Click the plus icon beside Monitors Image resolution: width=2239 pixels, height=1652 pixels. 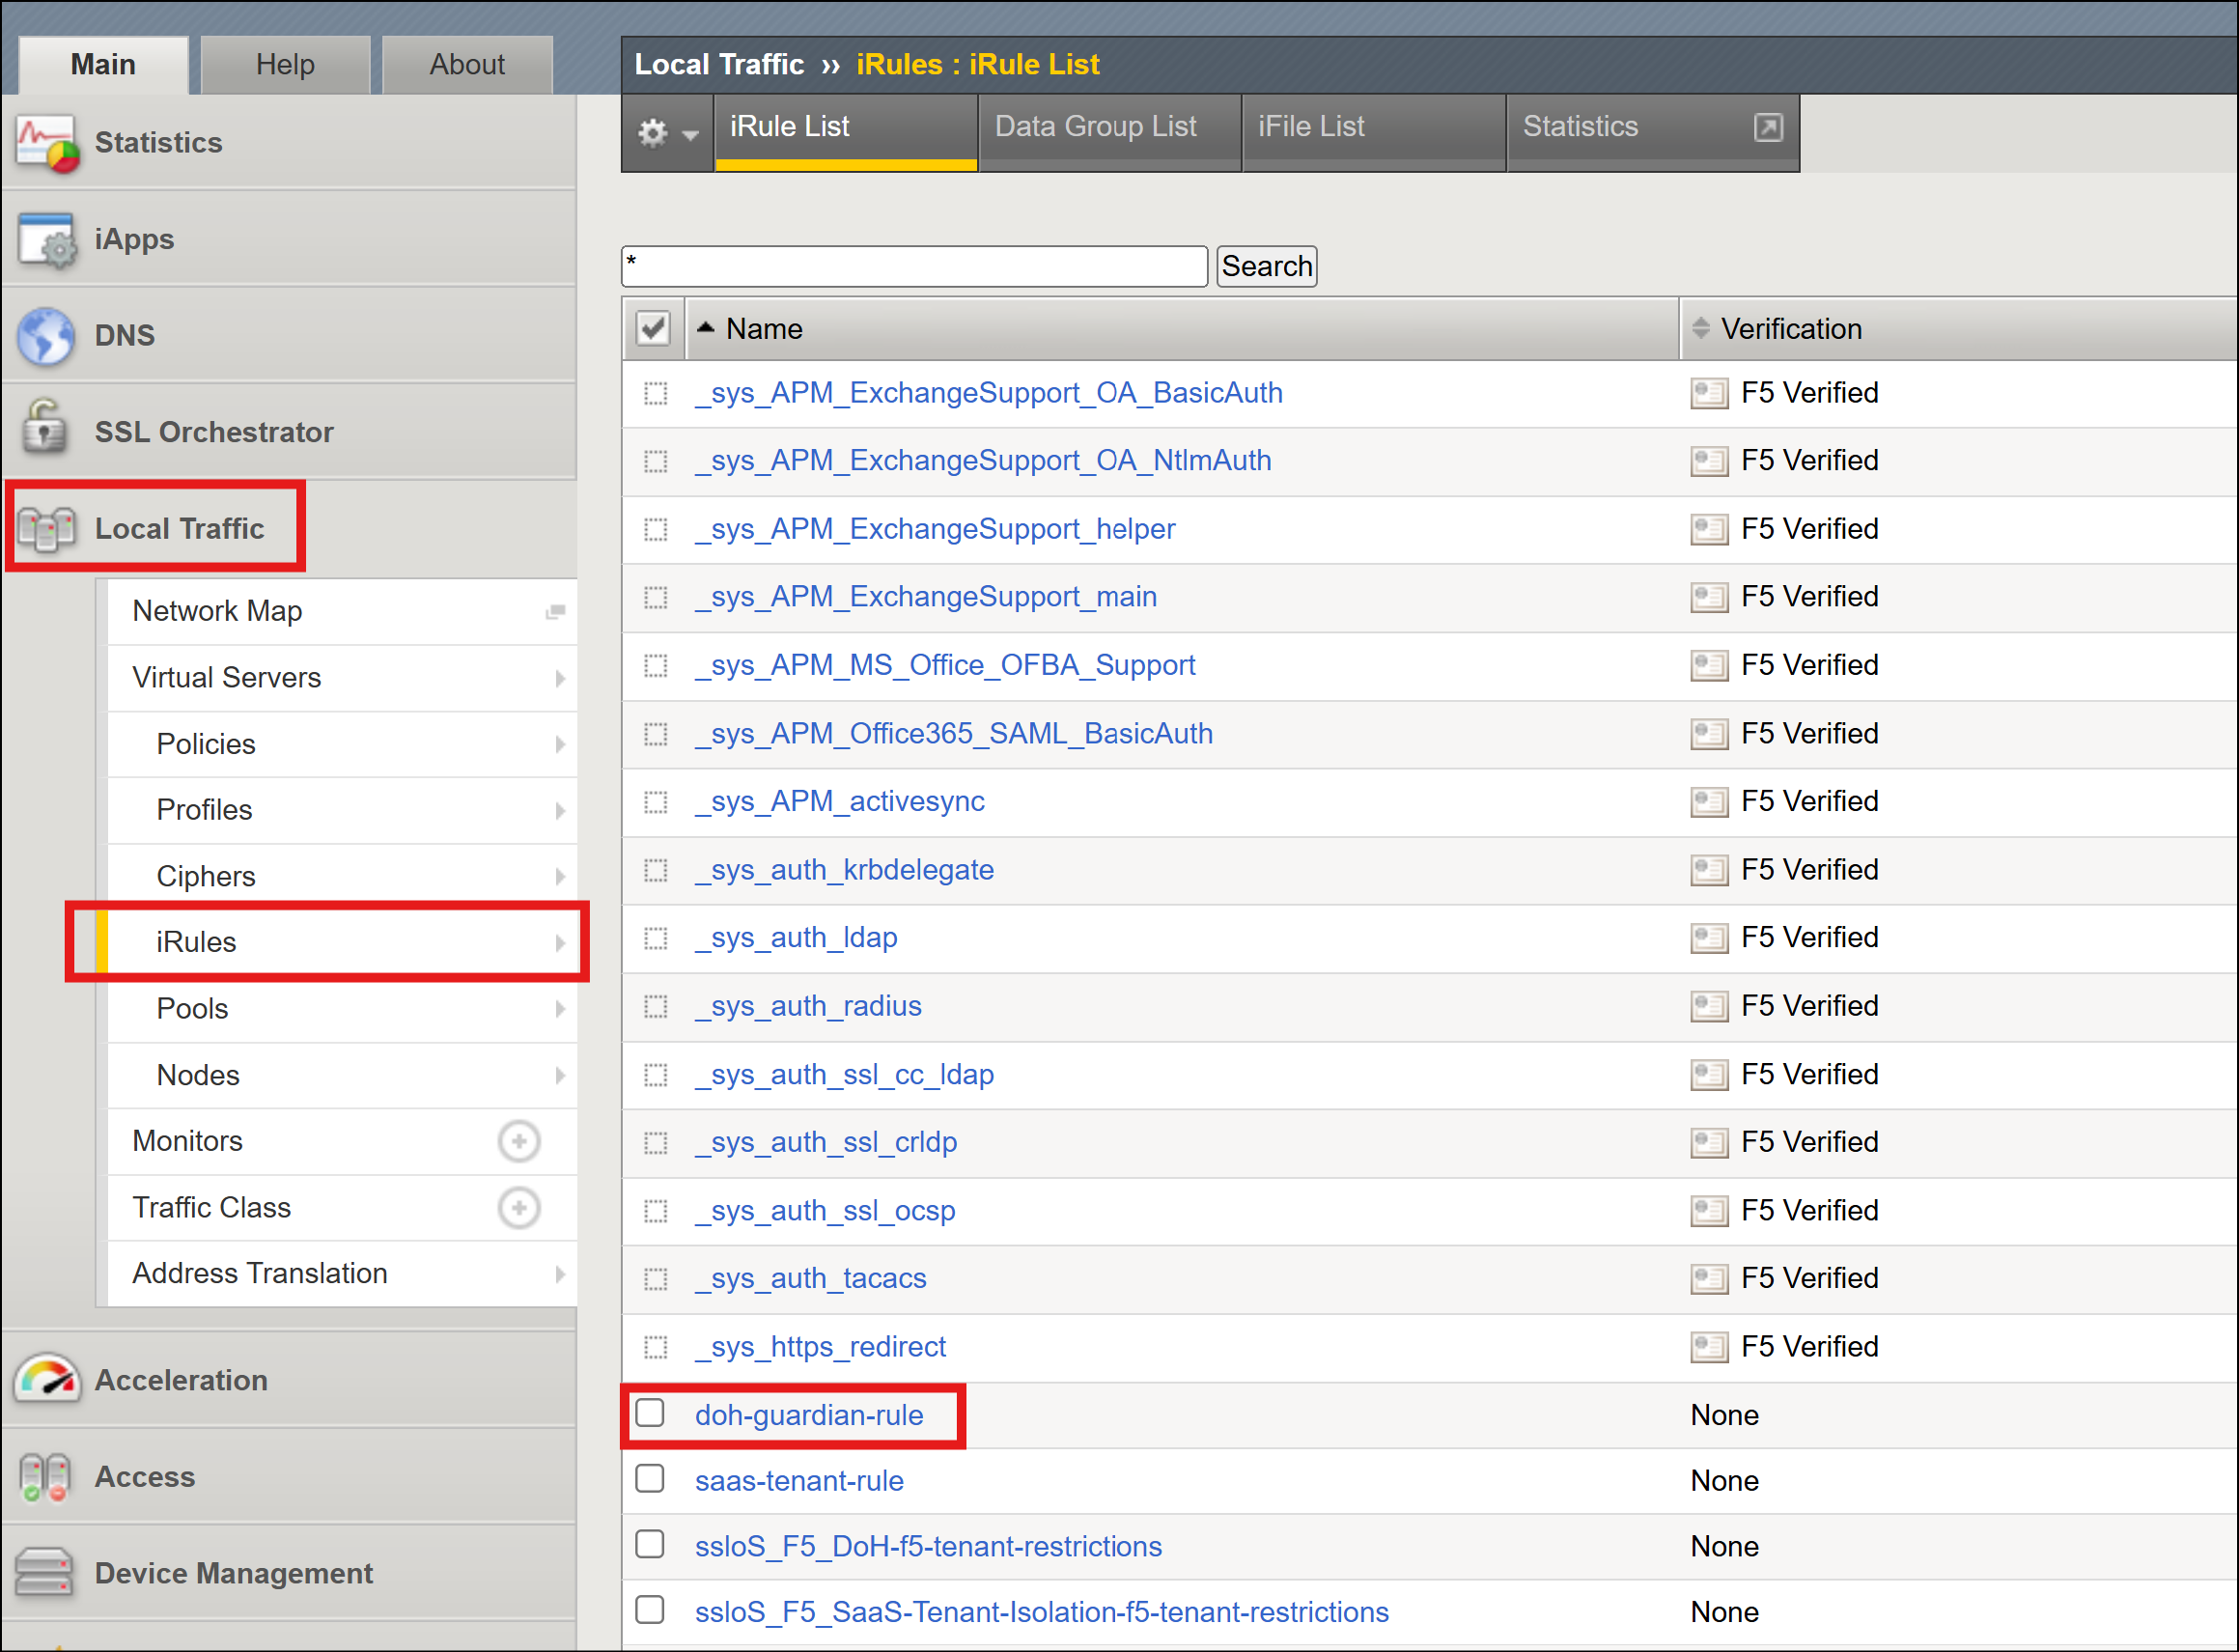(519, 1141)
